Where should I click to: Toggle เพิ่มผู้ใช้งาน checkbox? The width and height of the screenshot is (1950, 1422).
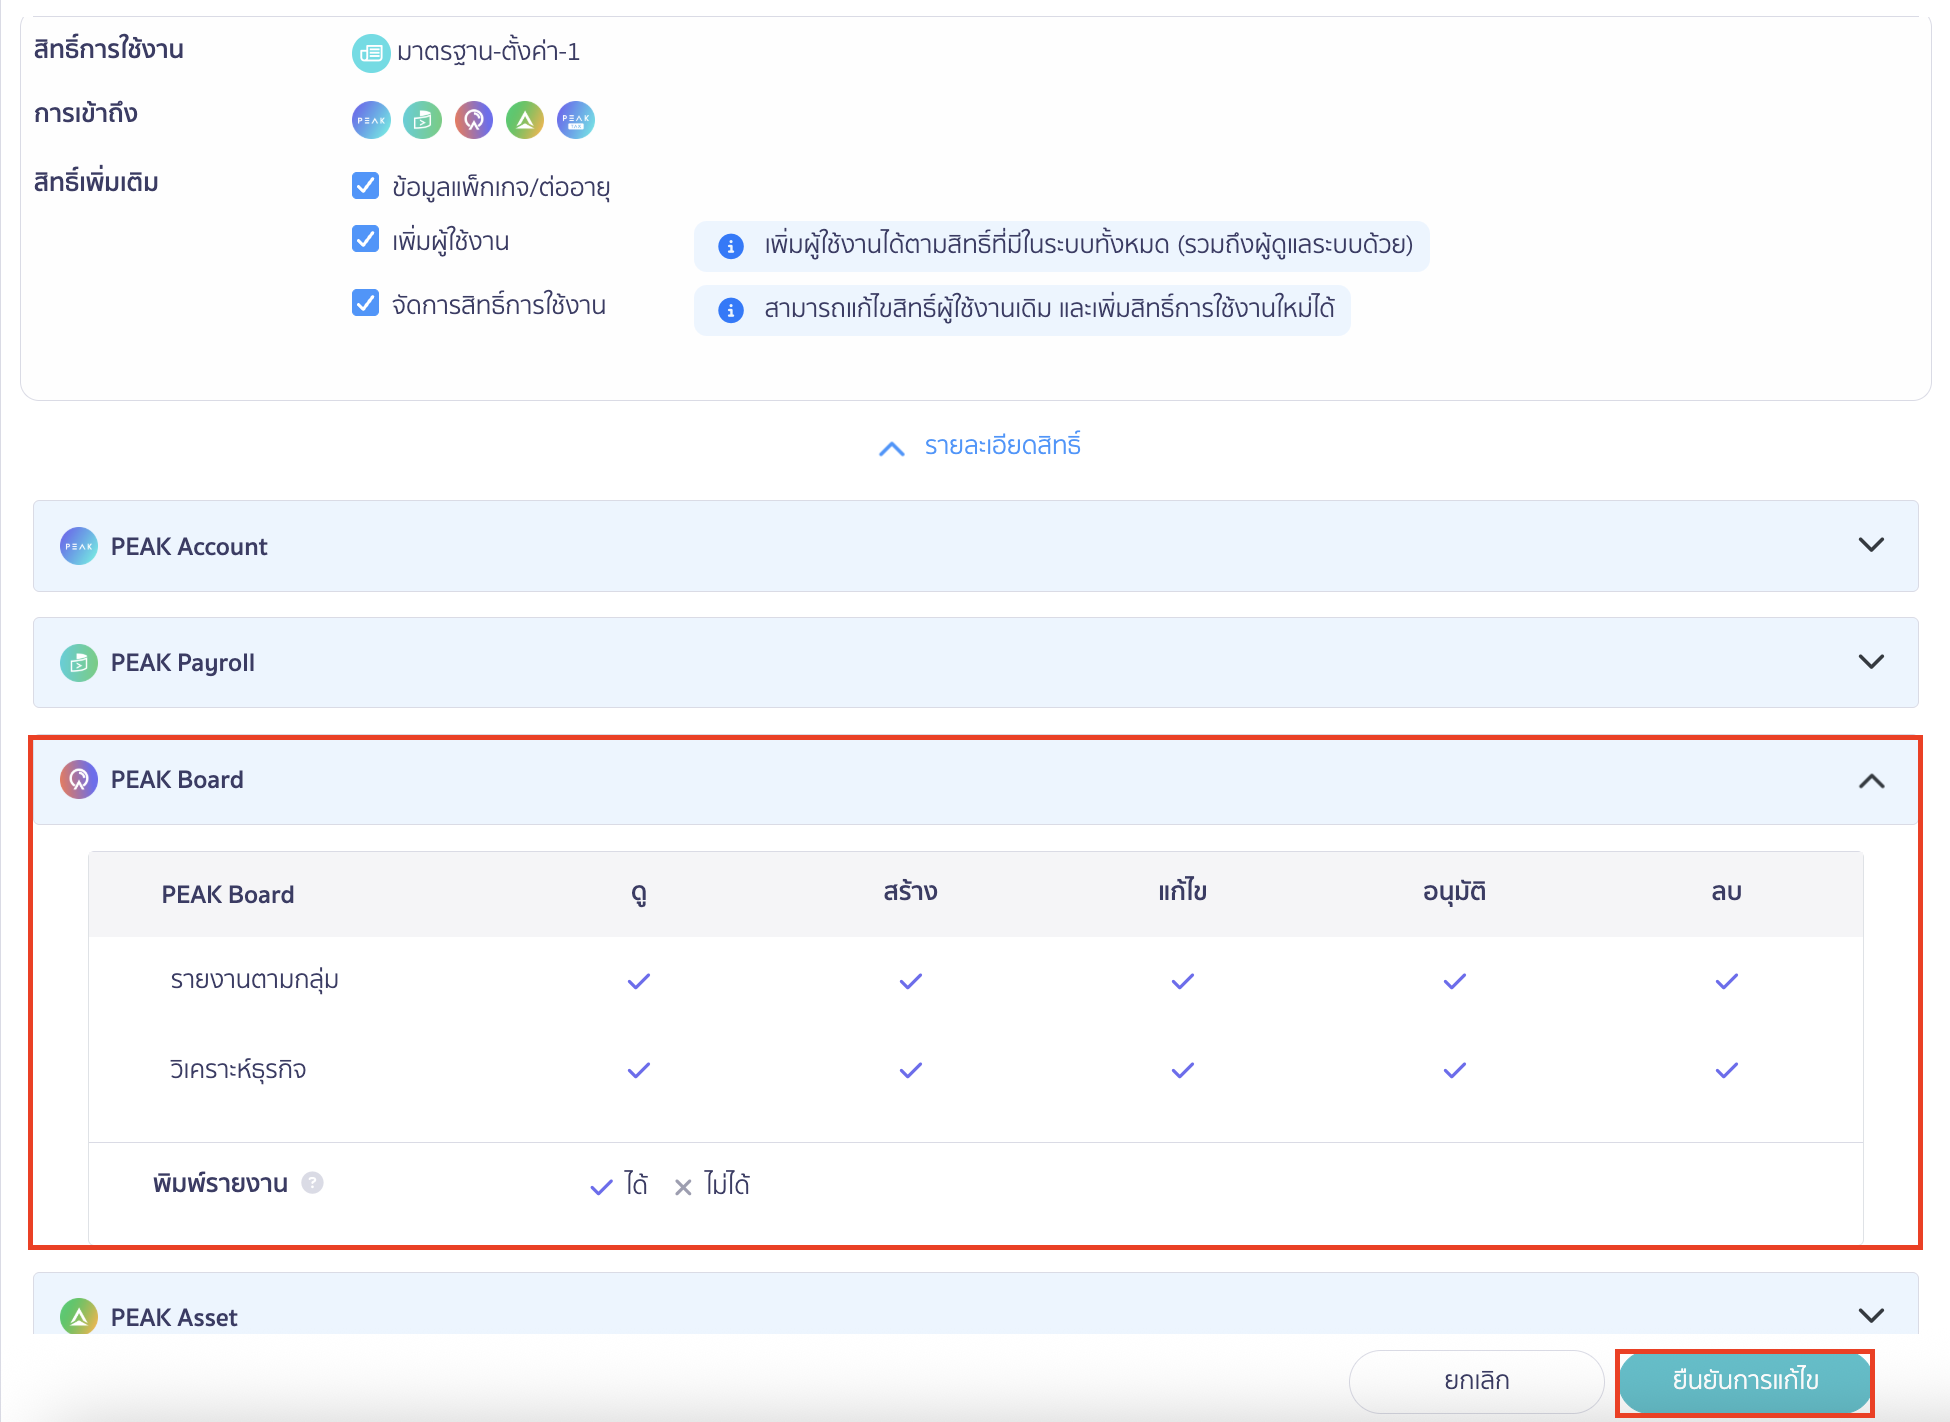(365, 239)
